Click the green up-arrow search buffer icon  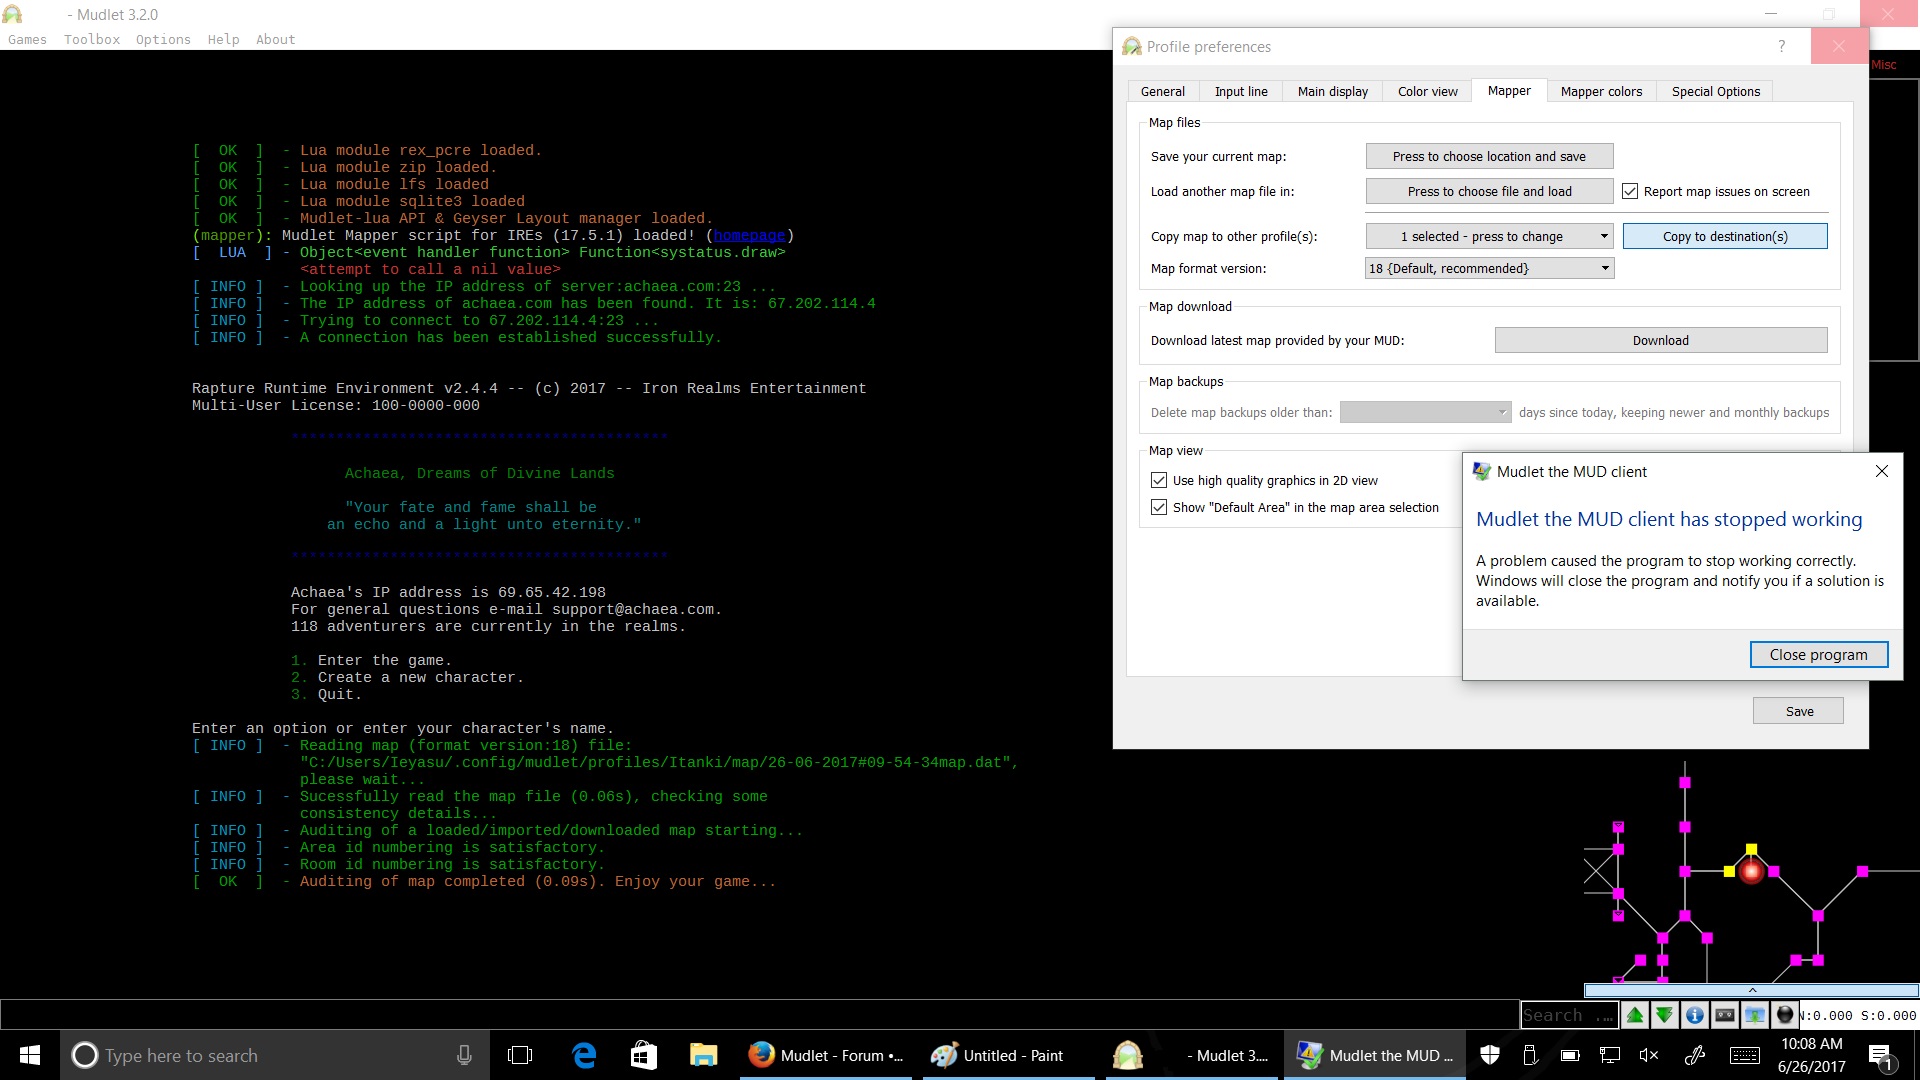click(x=1635, y=1015)
